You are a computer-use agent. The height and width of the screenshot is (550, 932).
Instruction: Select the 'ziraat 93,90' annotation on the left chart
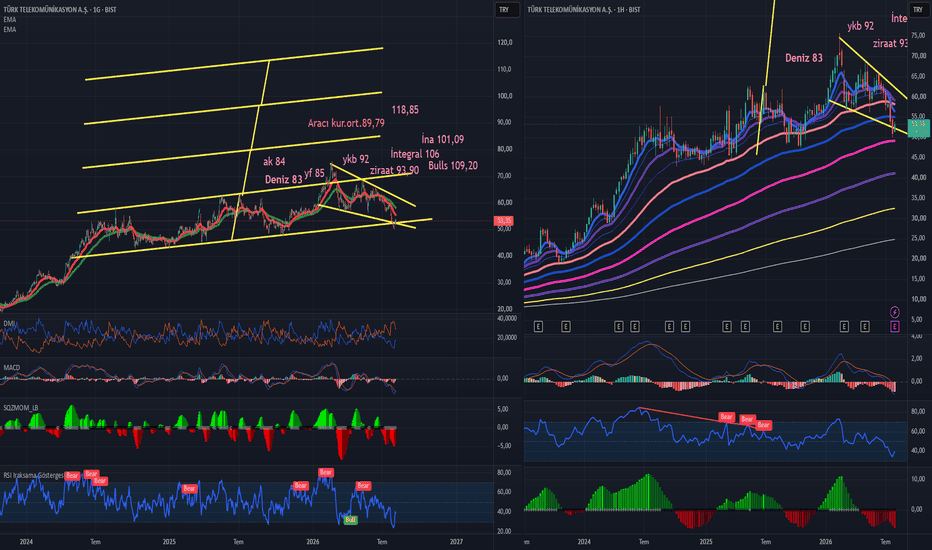pyautogui.click(x=394, y=171)
